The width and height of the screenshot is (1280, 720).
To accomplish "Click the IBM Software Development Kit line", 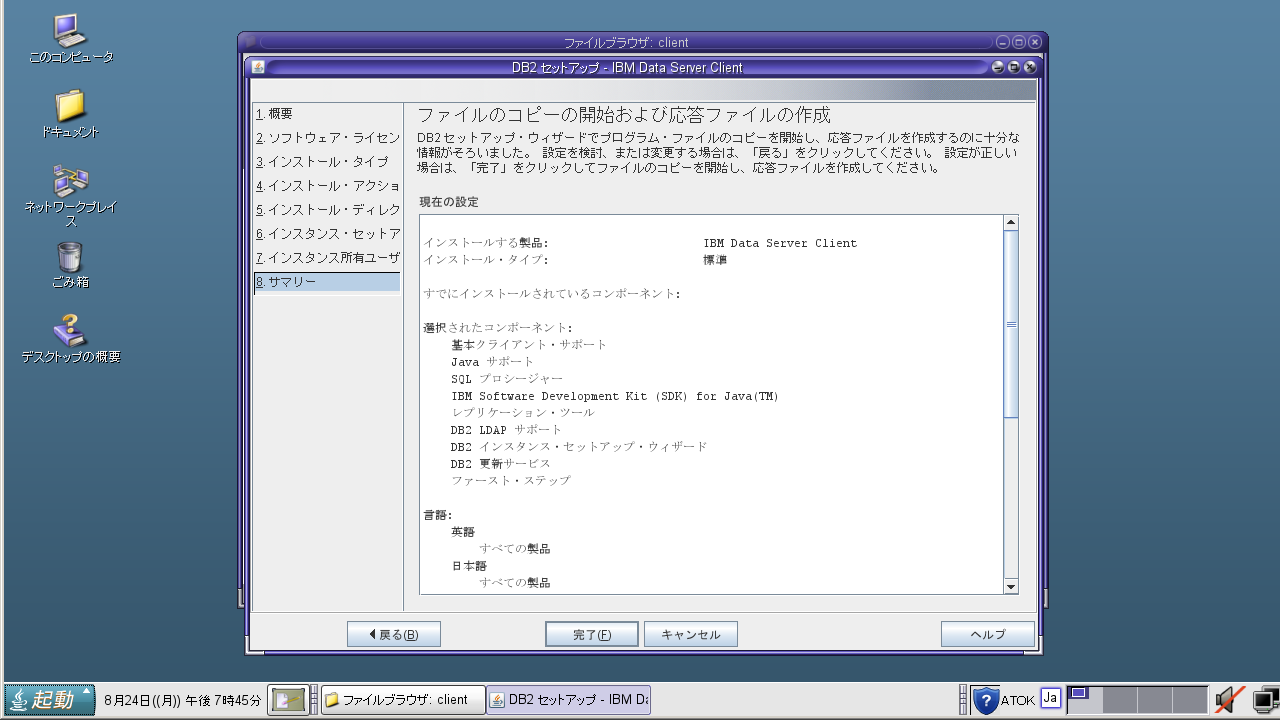I will coord(615,395).
